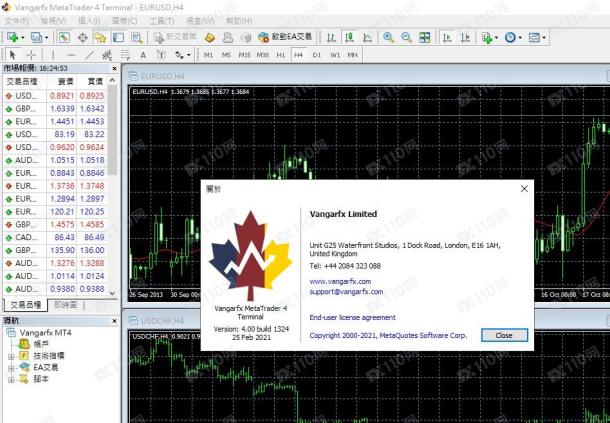610x423 pixels.
Task: Click the account person icon in toolbar
Action: [x=228, y=37]
